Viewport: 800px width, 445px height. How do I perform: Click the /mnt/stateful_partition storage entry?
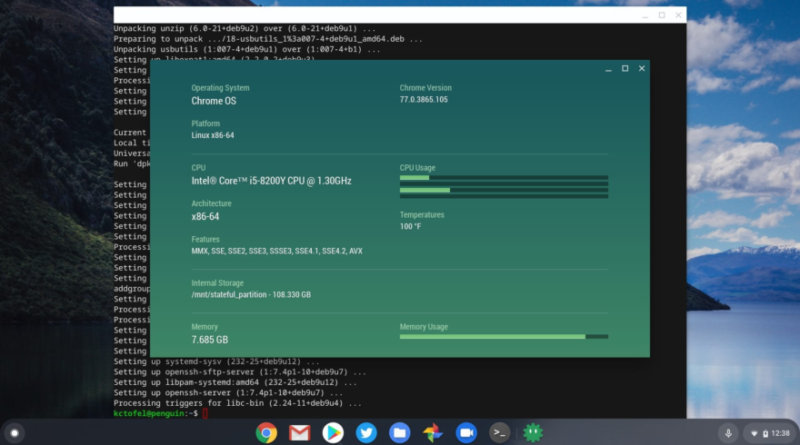(251, 294)
